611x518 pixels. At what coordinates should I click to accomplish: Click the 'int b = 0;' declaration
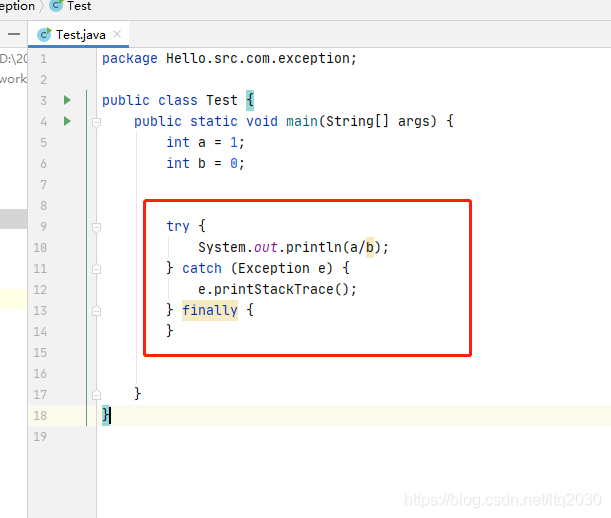tap(205, 163)
